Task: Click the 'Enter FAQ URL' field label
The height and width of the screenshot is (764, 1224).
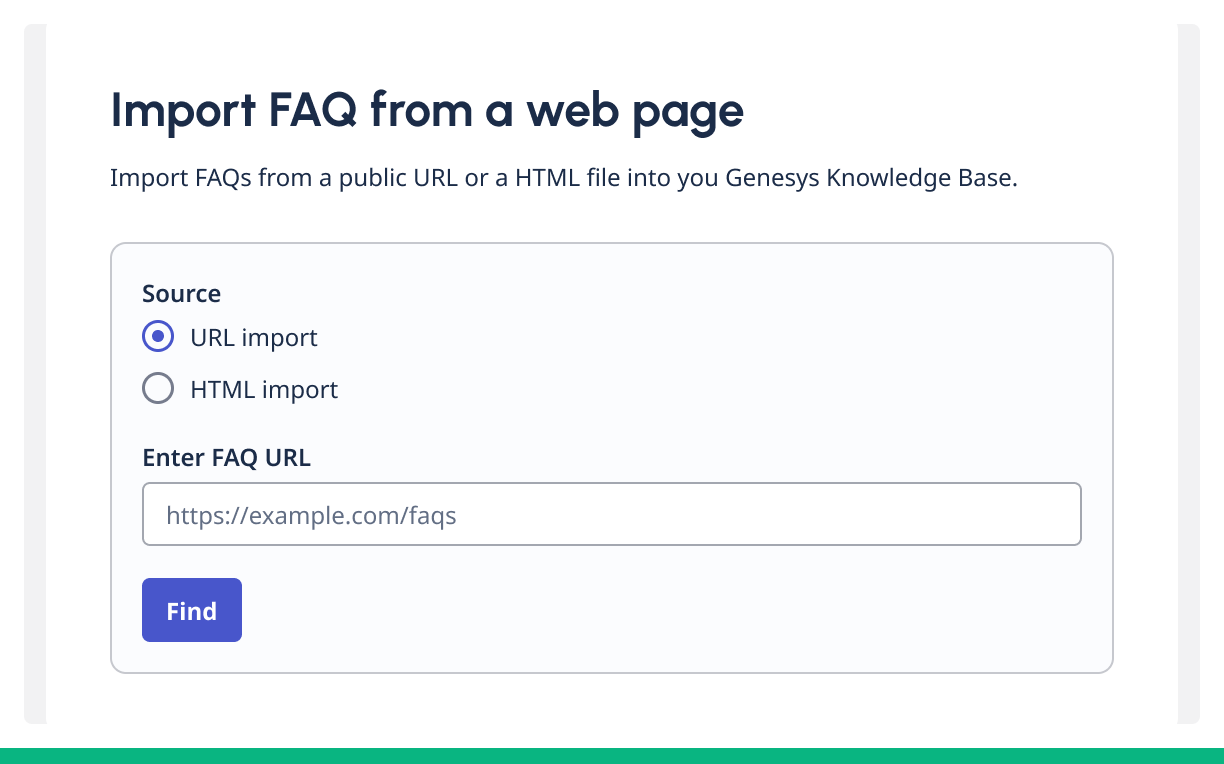Action: [226, 458]
